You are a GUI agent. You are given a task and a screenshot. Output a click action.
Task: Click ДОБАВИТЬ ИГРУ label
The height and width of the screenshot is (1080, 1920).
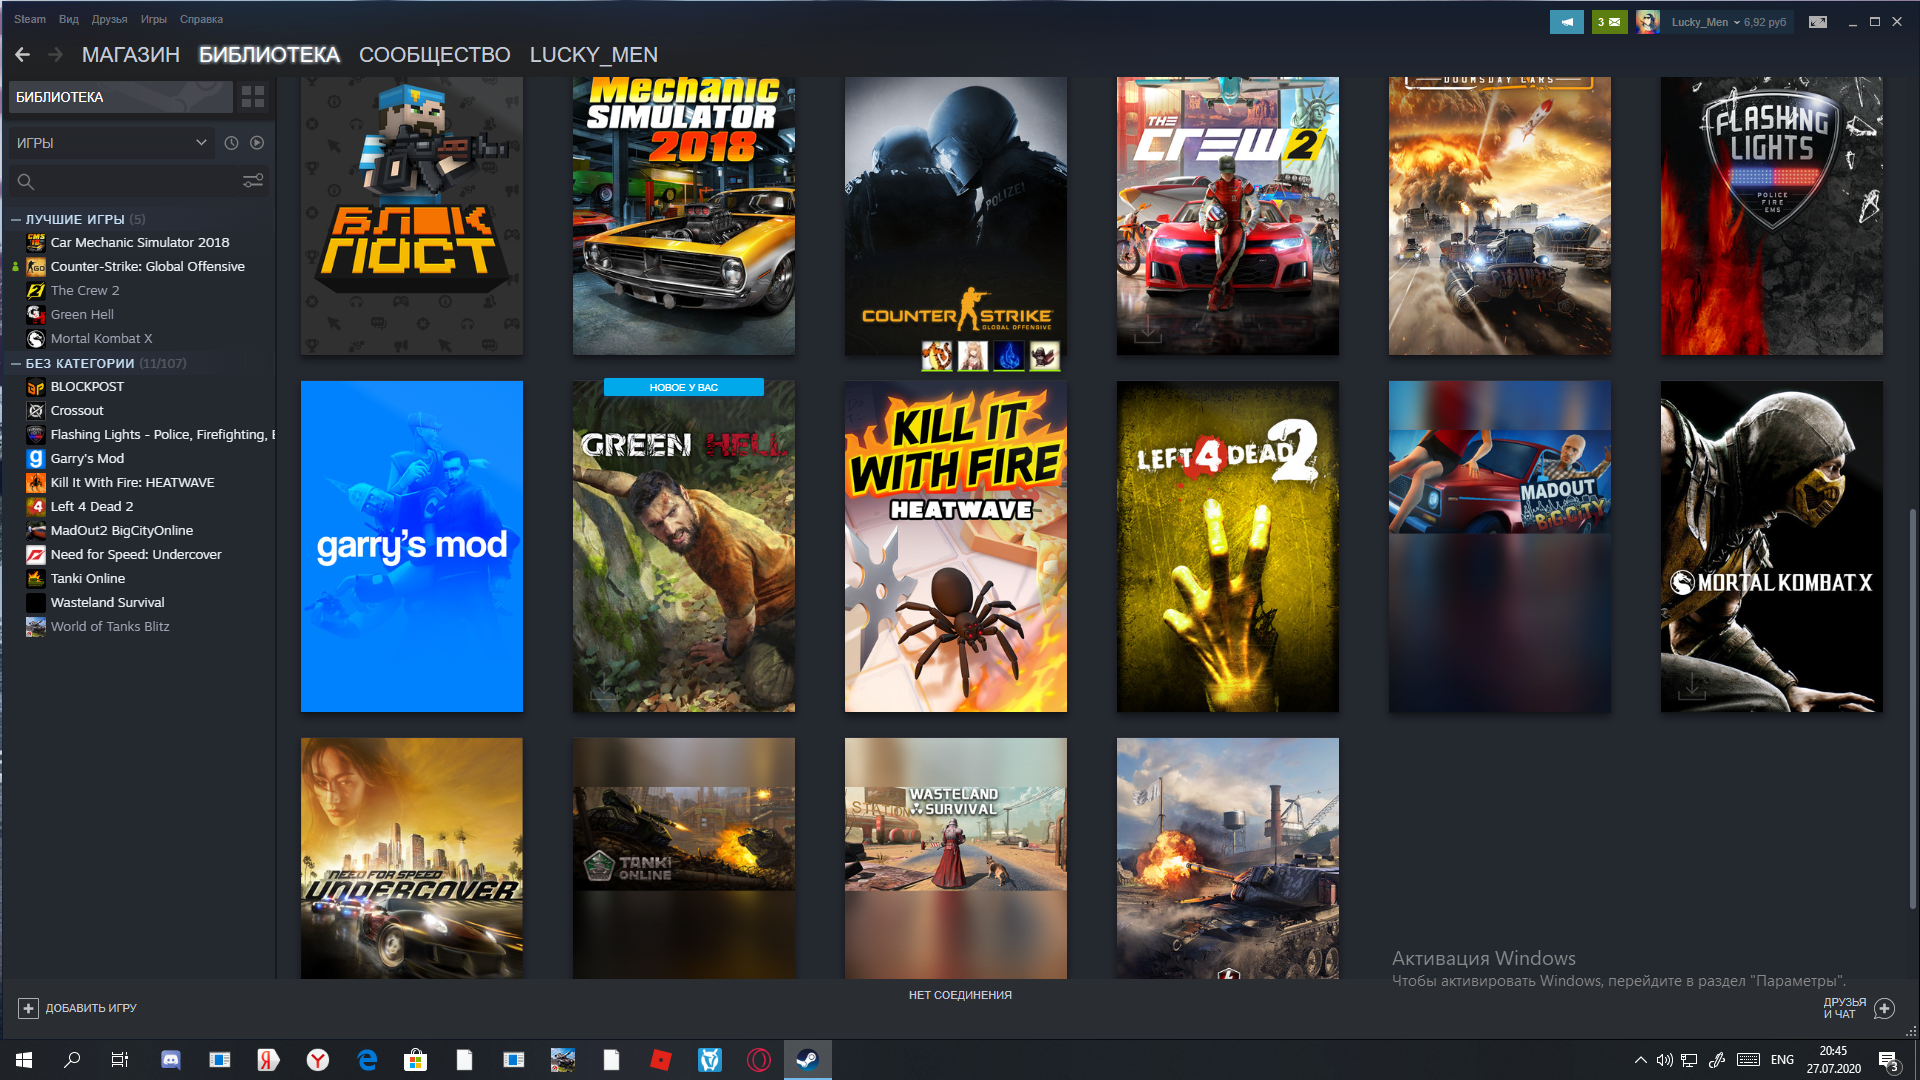(x=91, y=1008)
